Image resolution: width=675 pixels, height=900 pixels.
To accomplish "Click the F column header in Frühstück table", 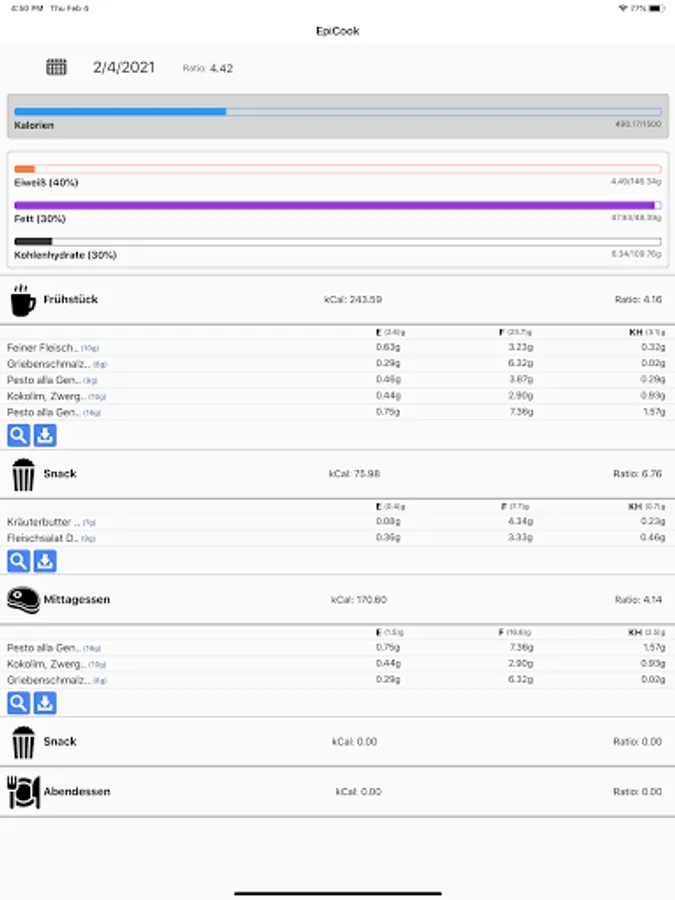I will point(515,332).
